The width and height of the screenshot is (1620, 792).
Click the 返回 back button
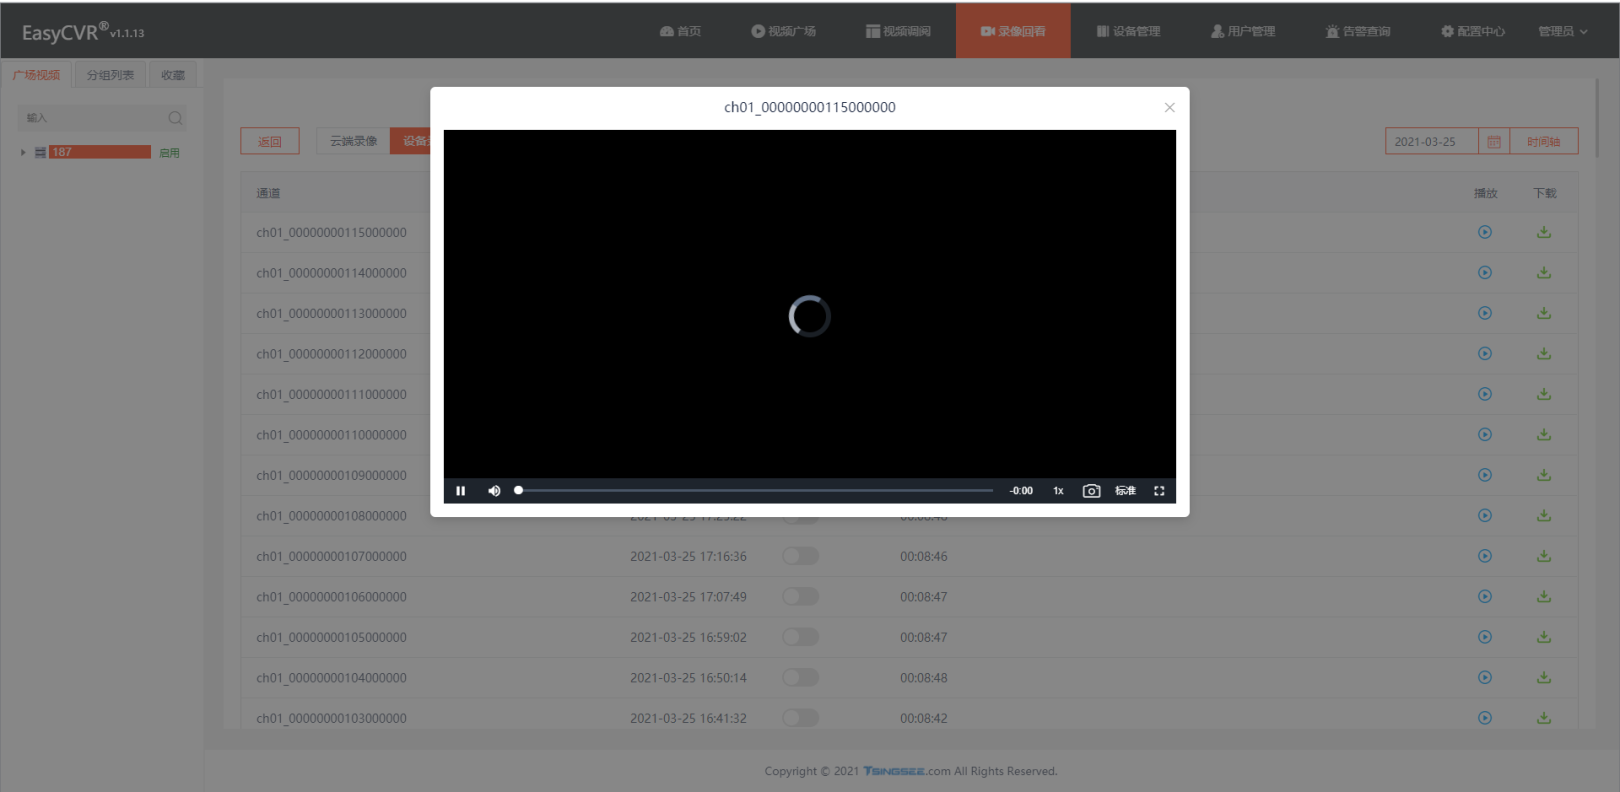(x=270, y=142)
